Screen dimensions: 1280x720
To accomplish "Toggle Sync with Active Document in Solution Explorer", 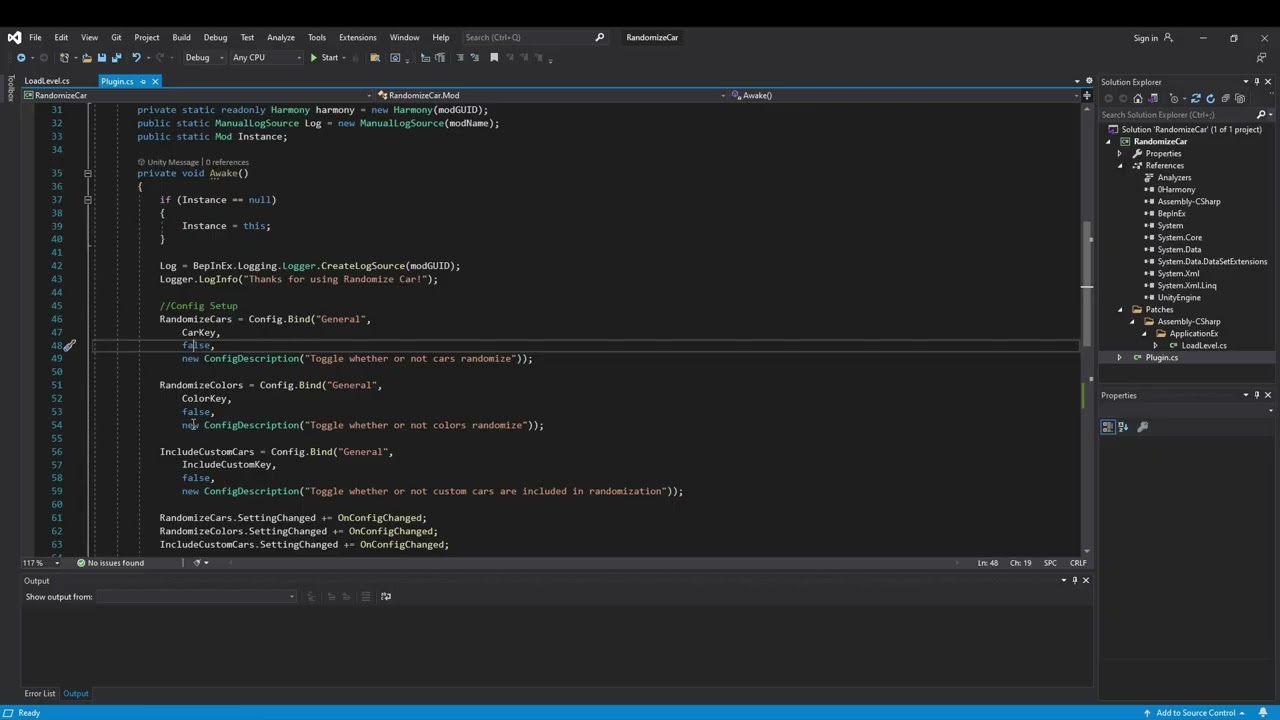I will [x=1197, y=98].
